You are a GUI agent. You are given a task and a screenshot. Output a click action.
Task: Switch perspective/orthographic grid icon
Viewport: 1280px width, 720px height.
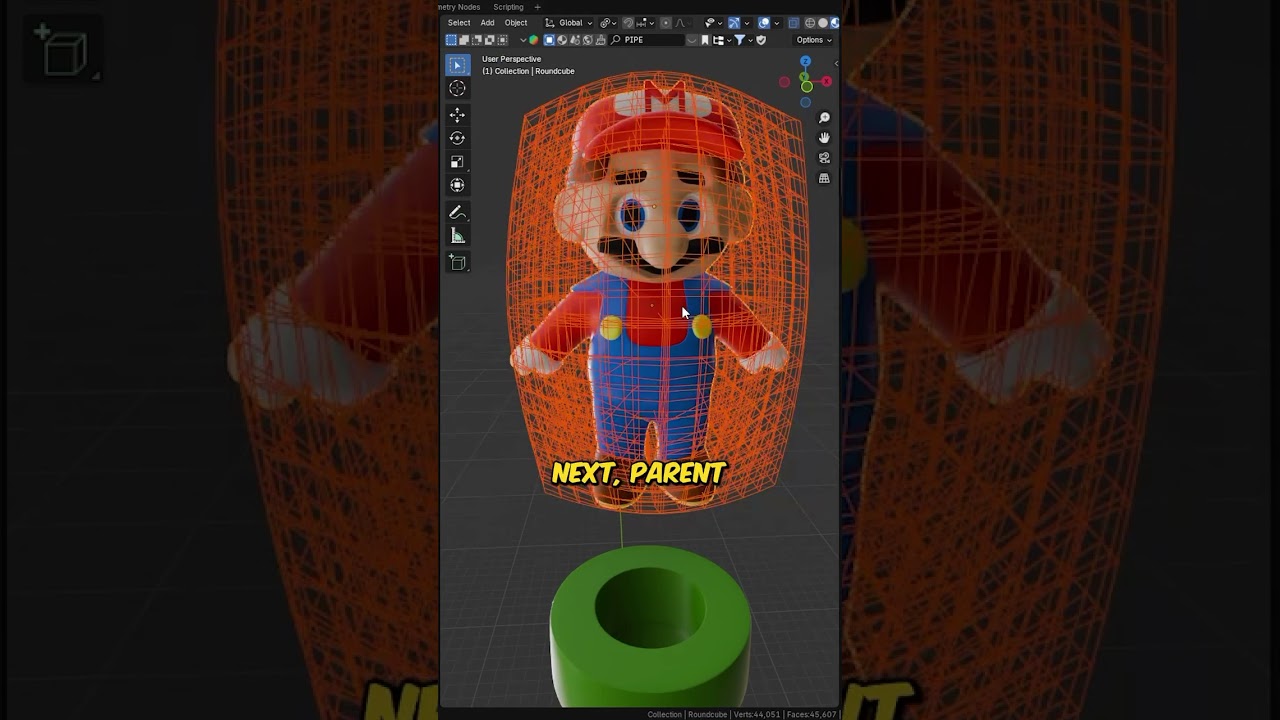click(824, 178)
